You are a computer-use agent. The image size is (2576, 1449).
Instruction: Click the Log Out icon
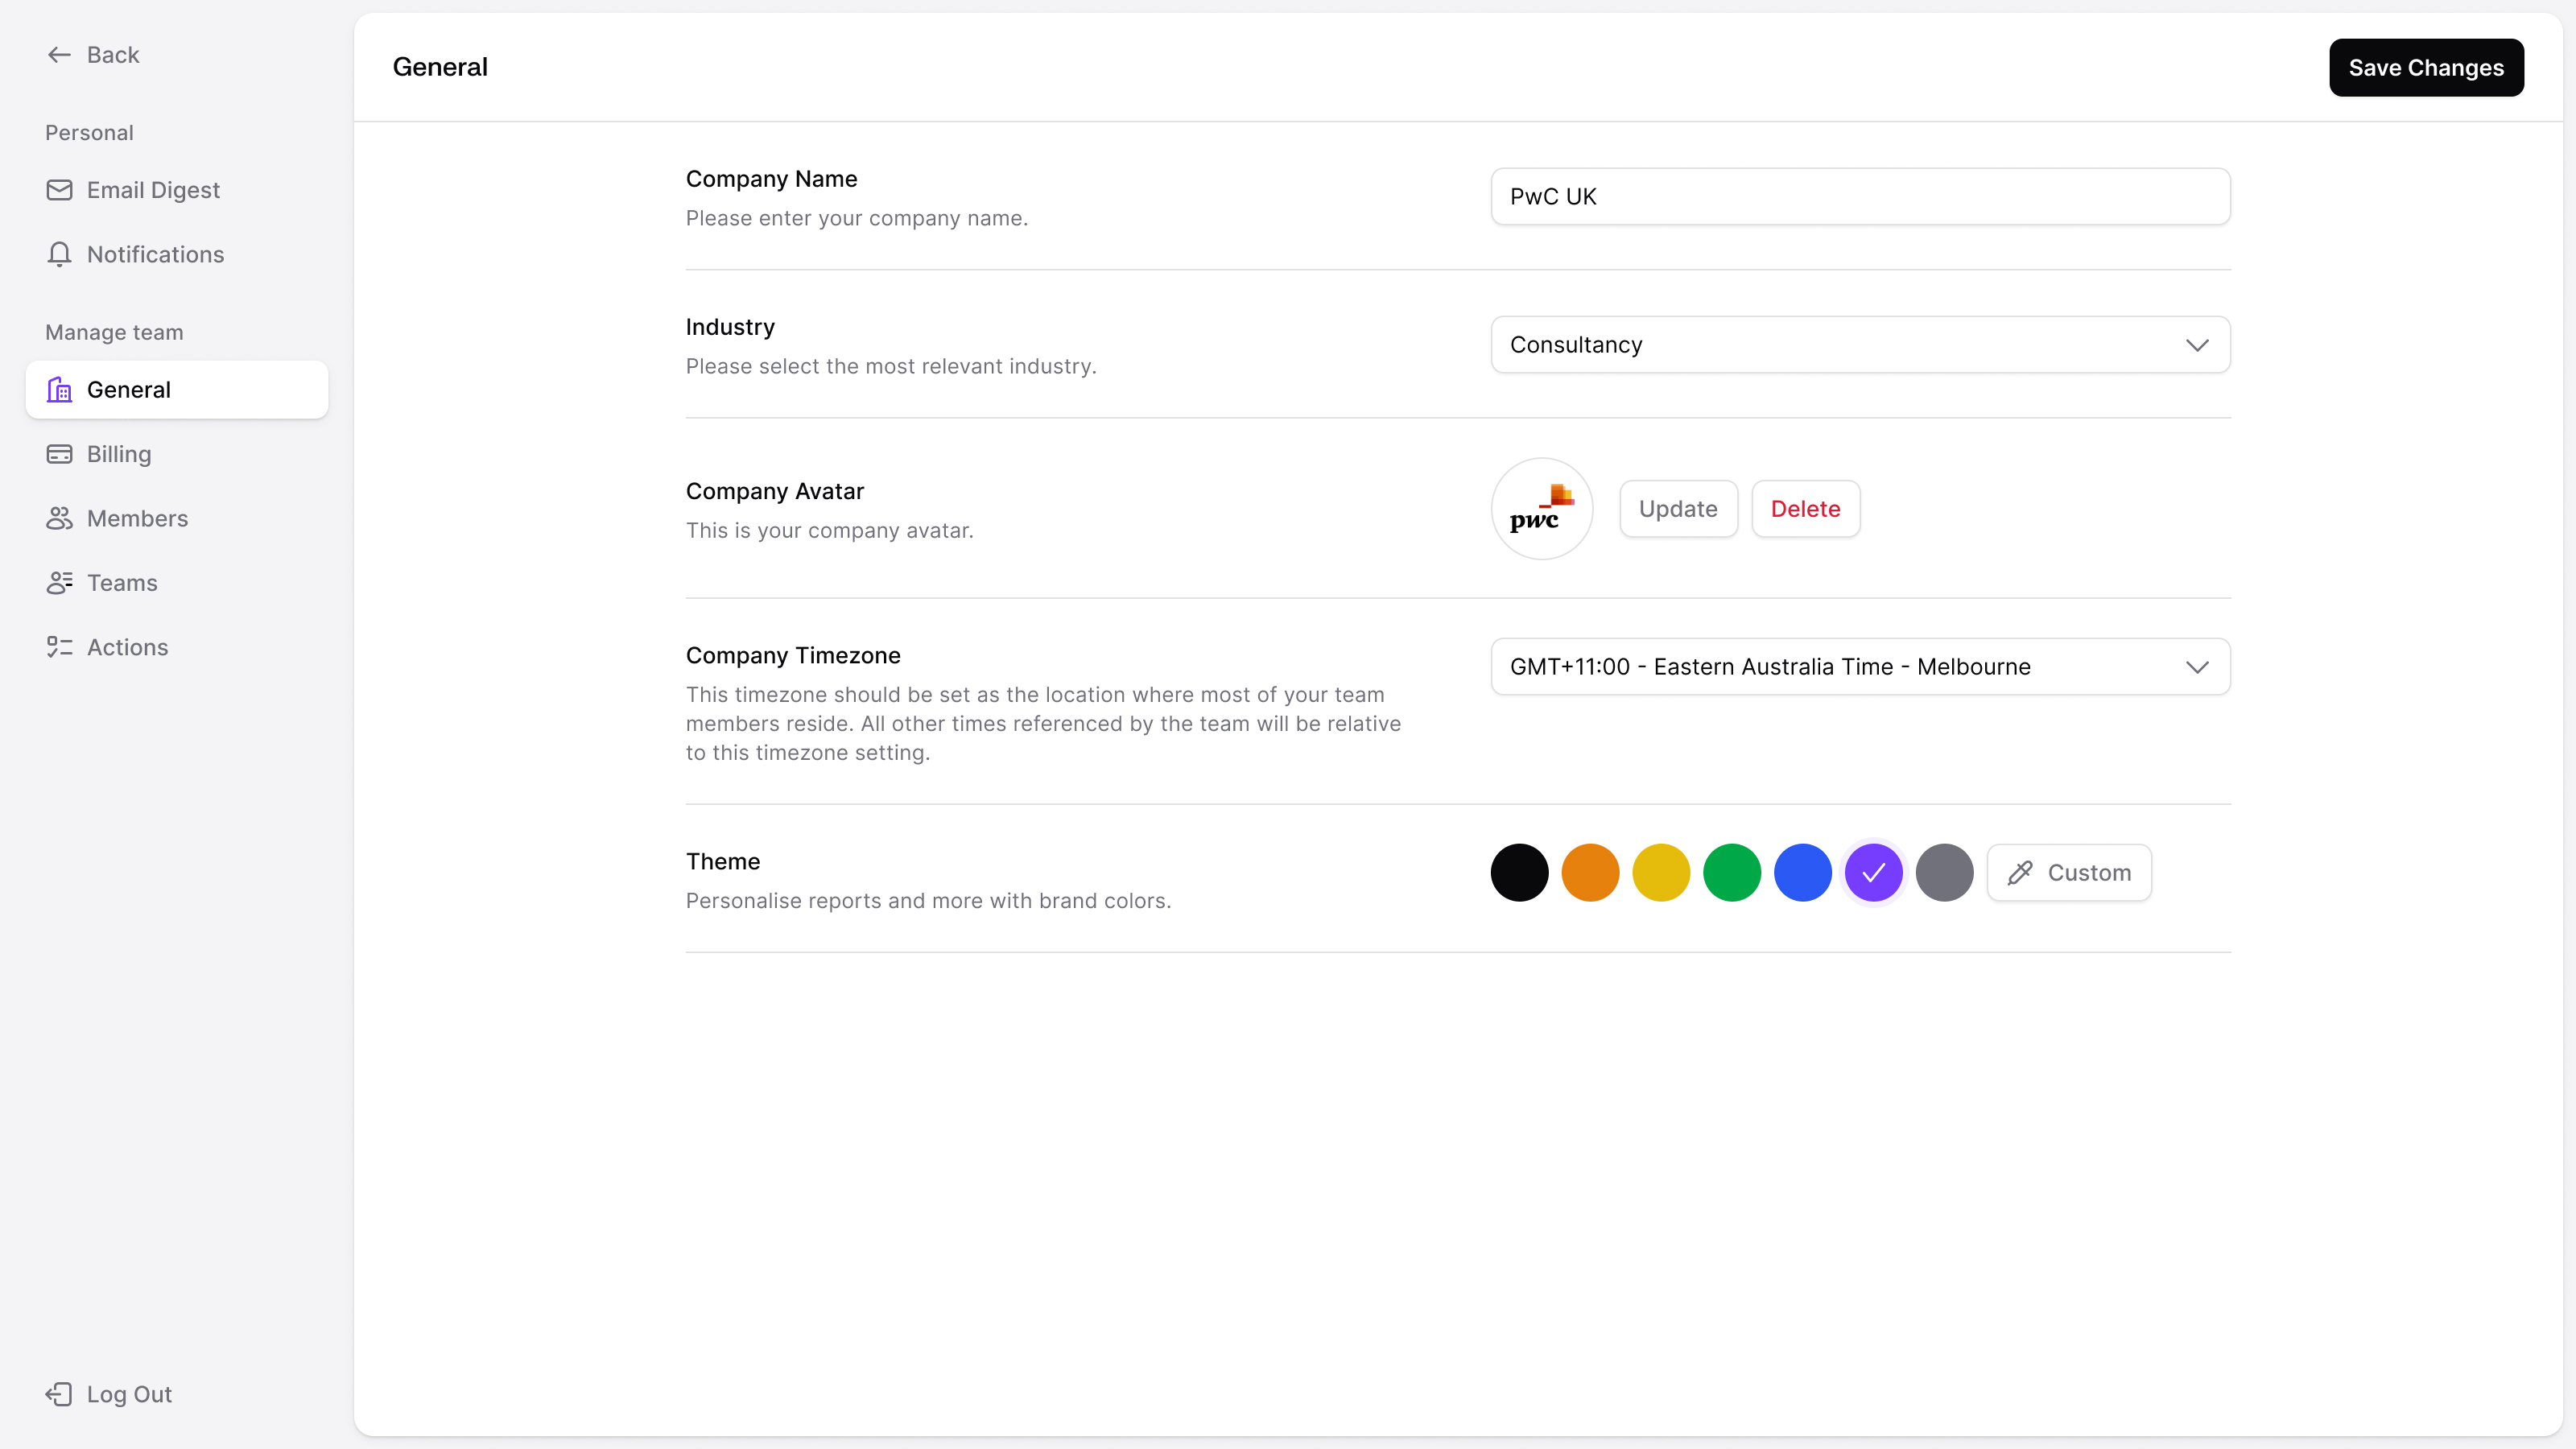tap(59, 1394)
